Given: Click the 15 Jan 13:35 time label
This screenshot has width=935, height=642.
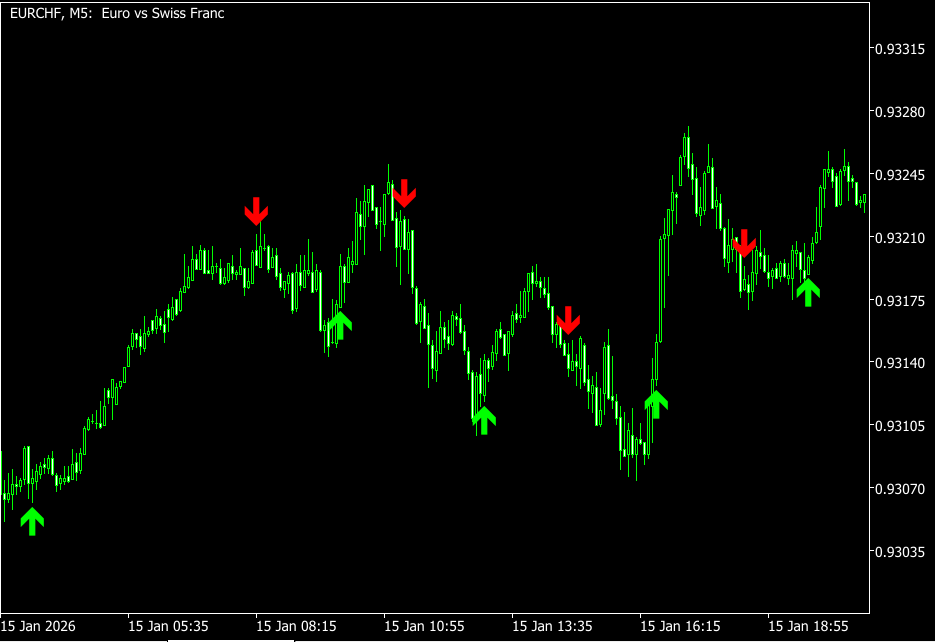Looking at the screenshot, I should coord(552,627).
